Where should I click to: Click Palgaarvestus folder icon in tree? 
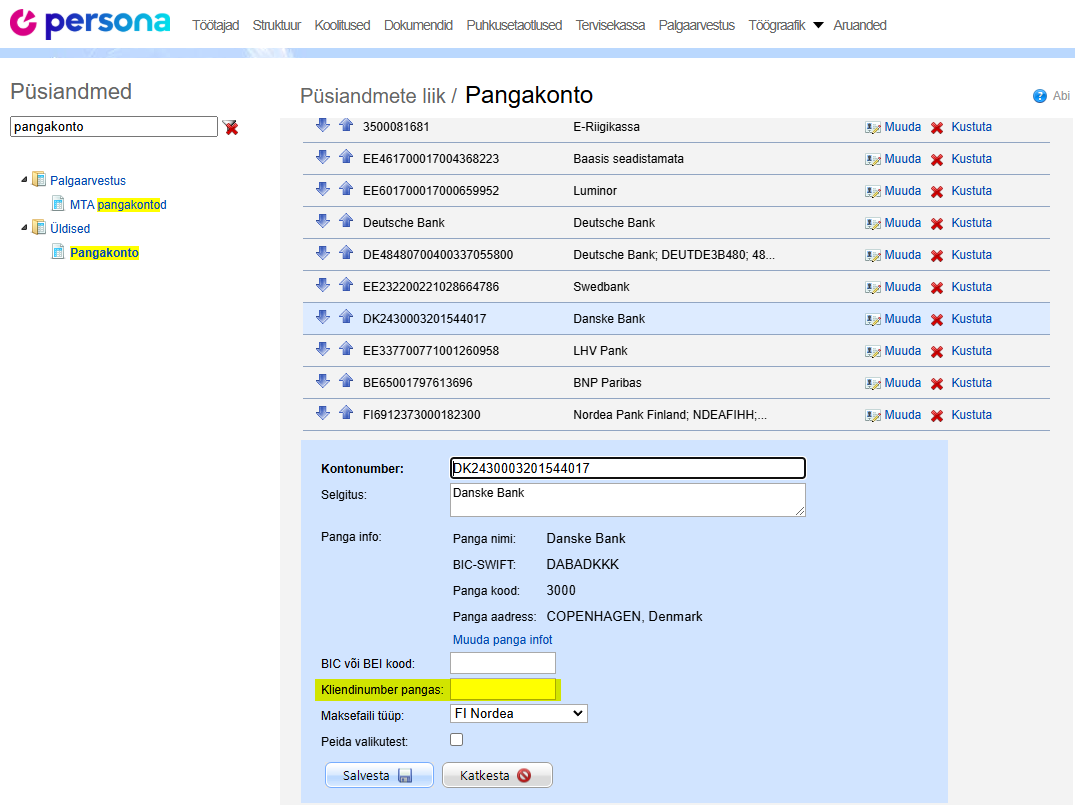point(39,180)
